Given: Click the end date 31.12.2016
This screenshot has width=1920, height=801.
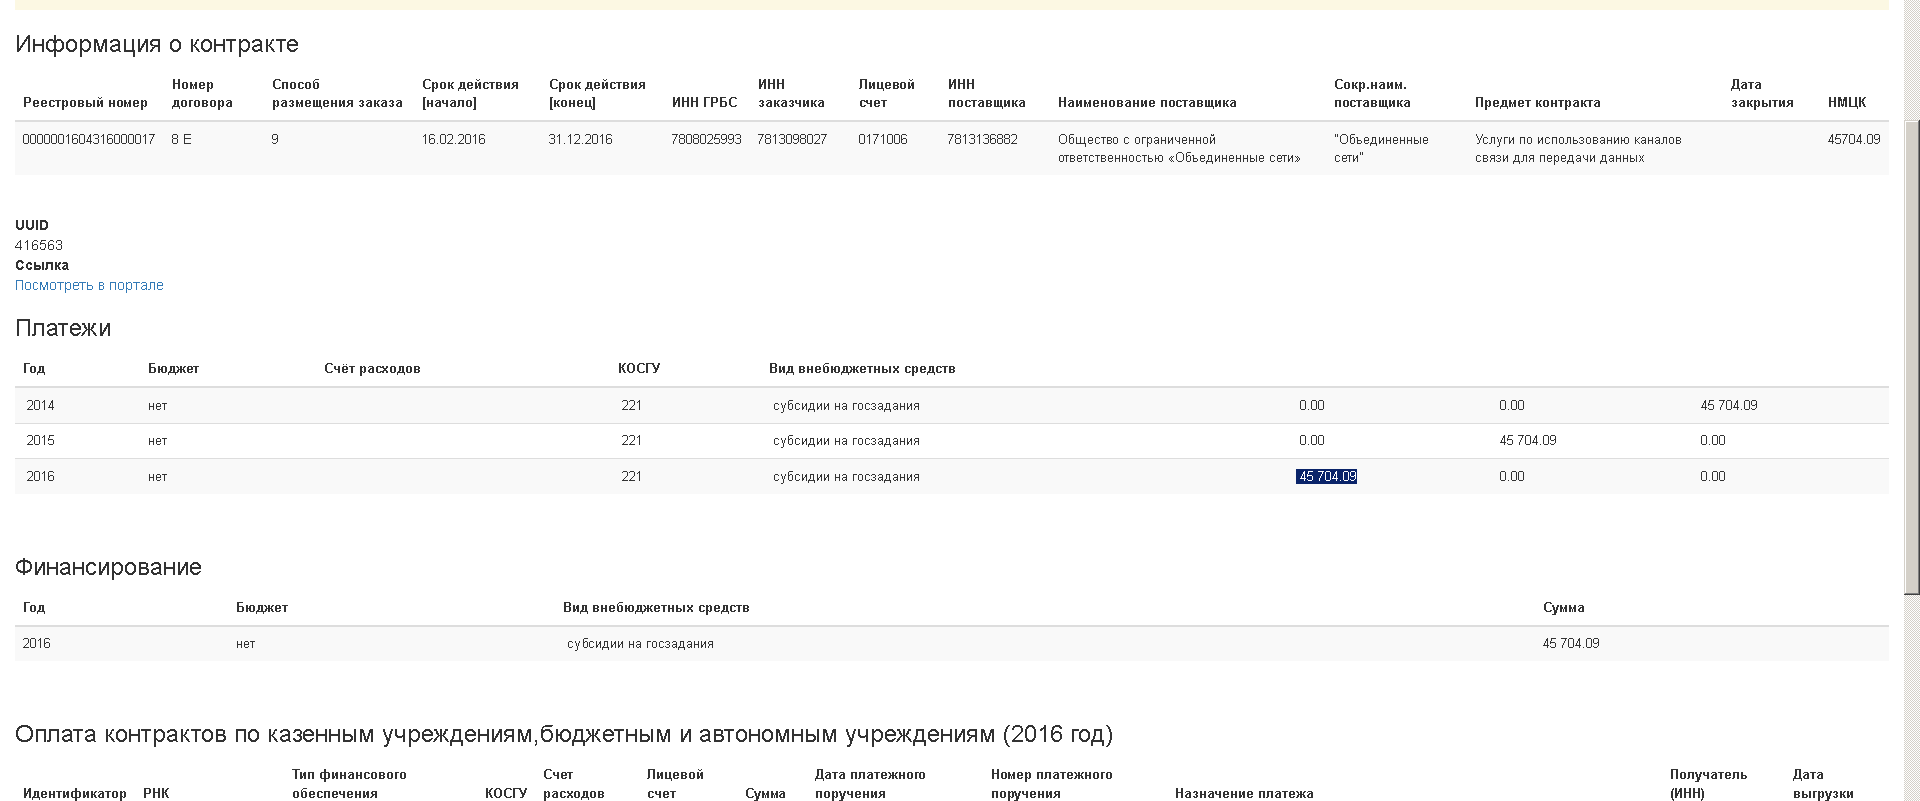Looking at the screenshot, I should pos(580,140).
